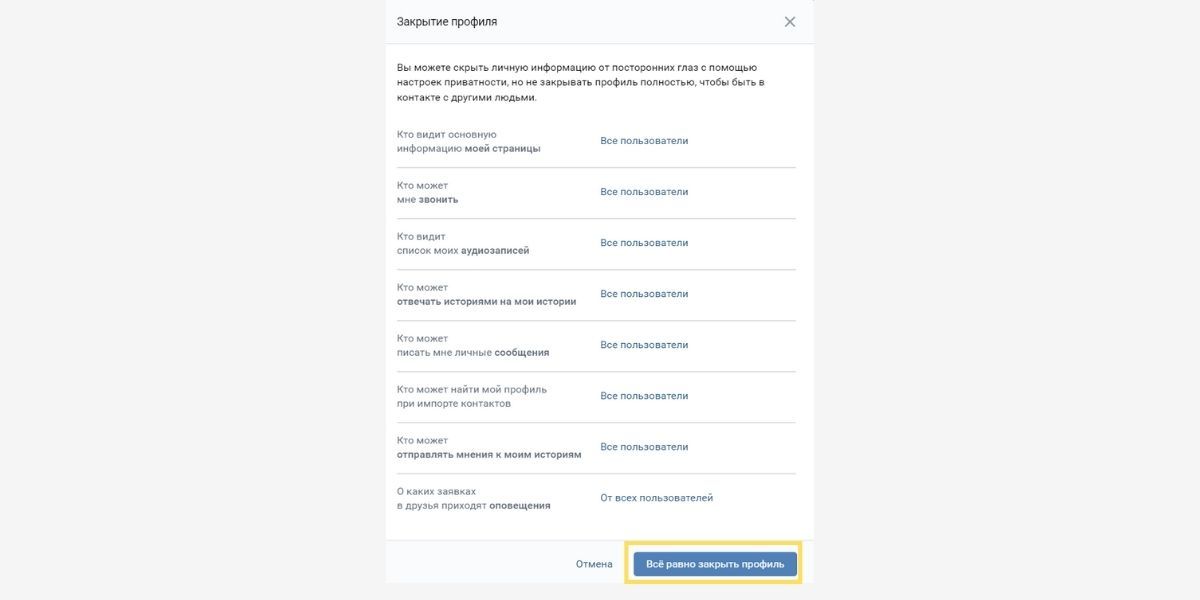
Task: Open the story opinions privacy dropdown value
Action: [x=644, y=447]
